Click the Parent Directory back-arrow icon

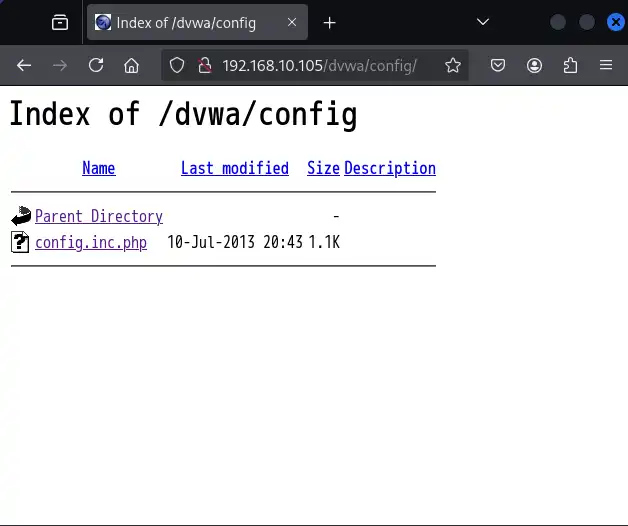click(21, 216)
